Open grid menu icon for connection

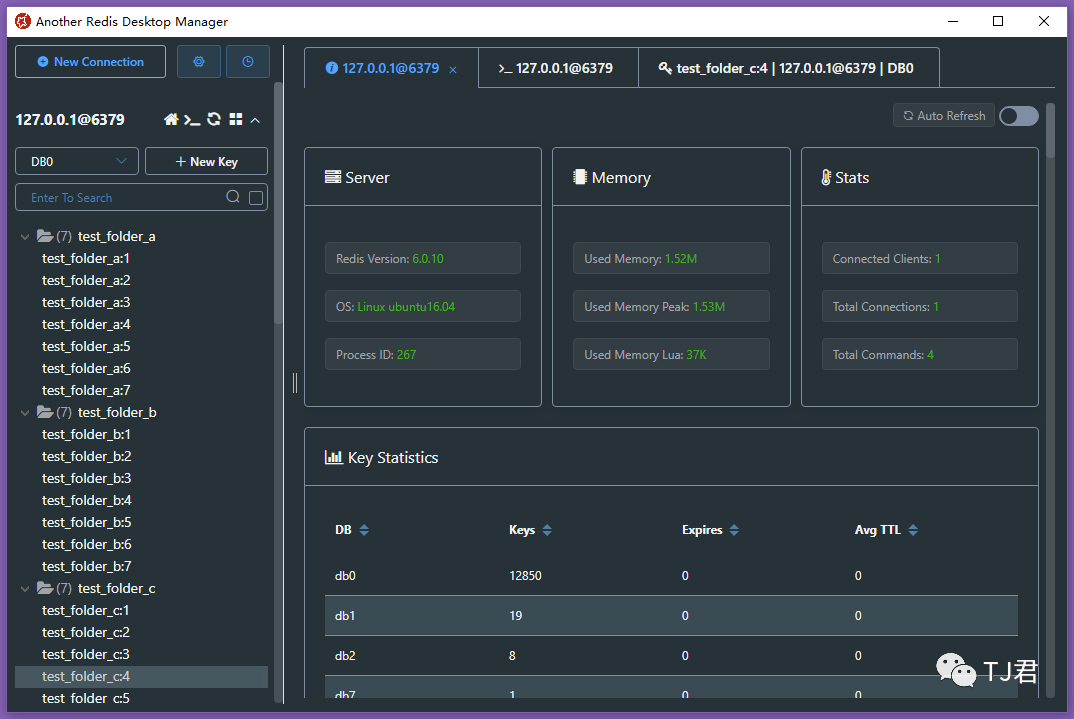(236, 119)
